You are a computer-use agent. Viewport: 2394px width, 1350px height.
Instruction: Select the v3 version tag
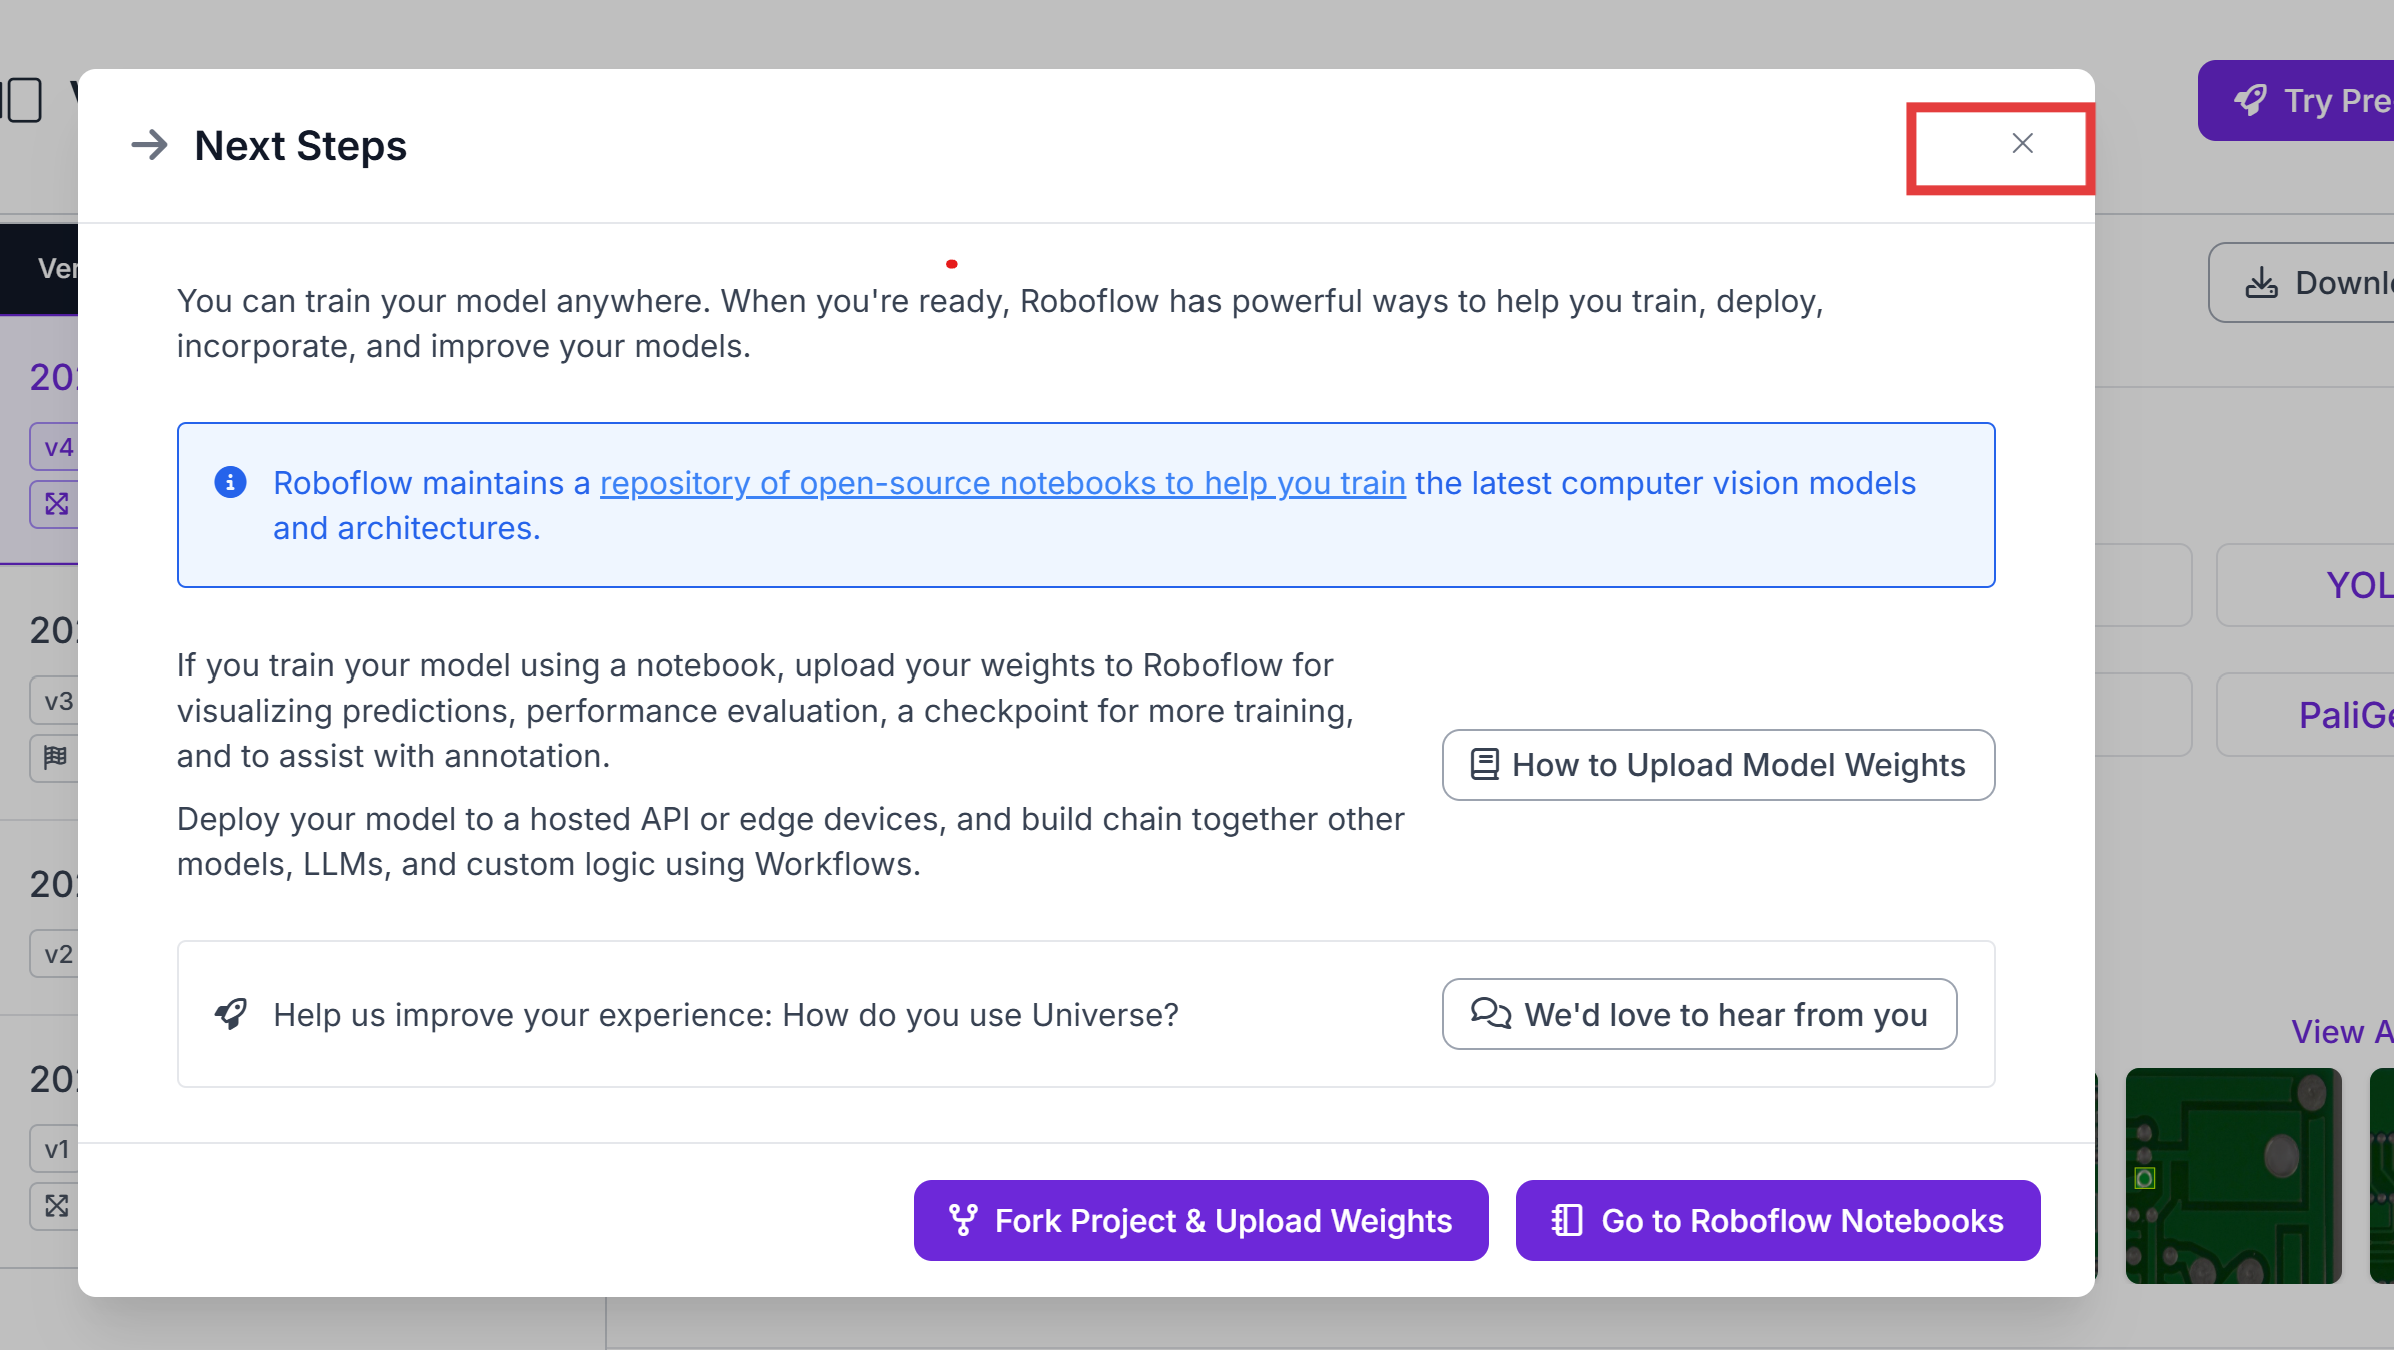[57, 701]
